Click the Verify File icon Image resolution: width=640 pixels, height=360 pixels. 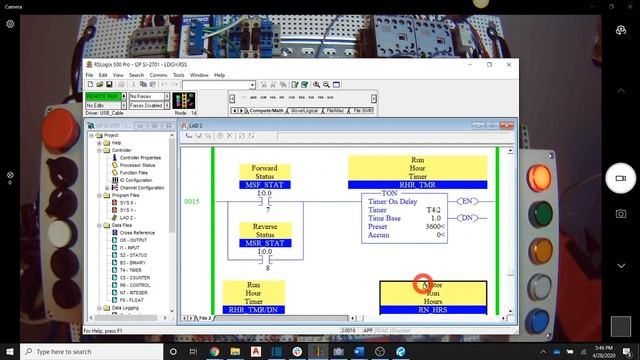295,84
